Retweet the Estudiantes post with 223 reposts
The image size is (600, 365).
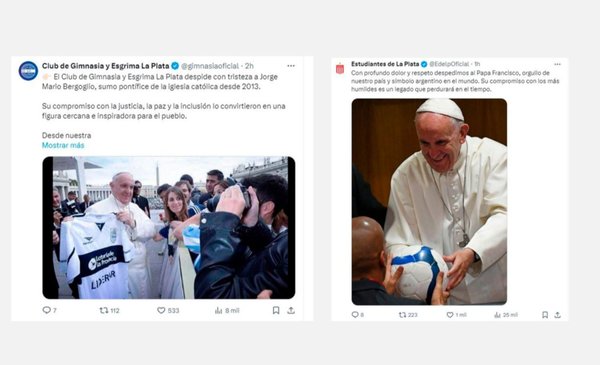402,315
